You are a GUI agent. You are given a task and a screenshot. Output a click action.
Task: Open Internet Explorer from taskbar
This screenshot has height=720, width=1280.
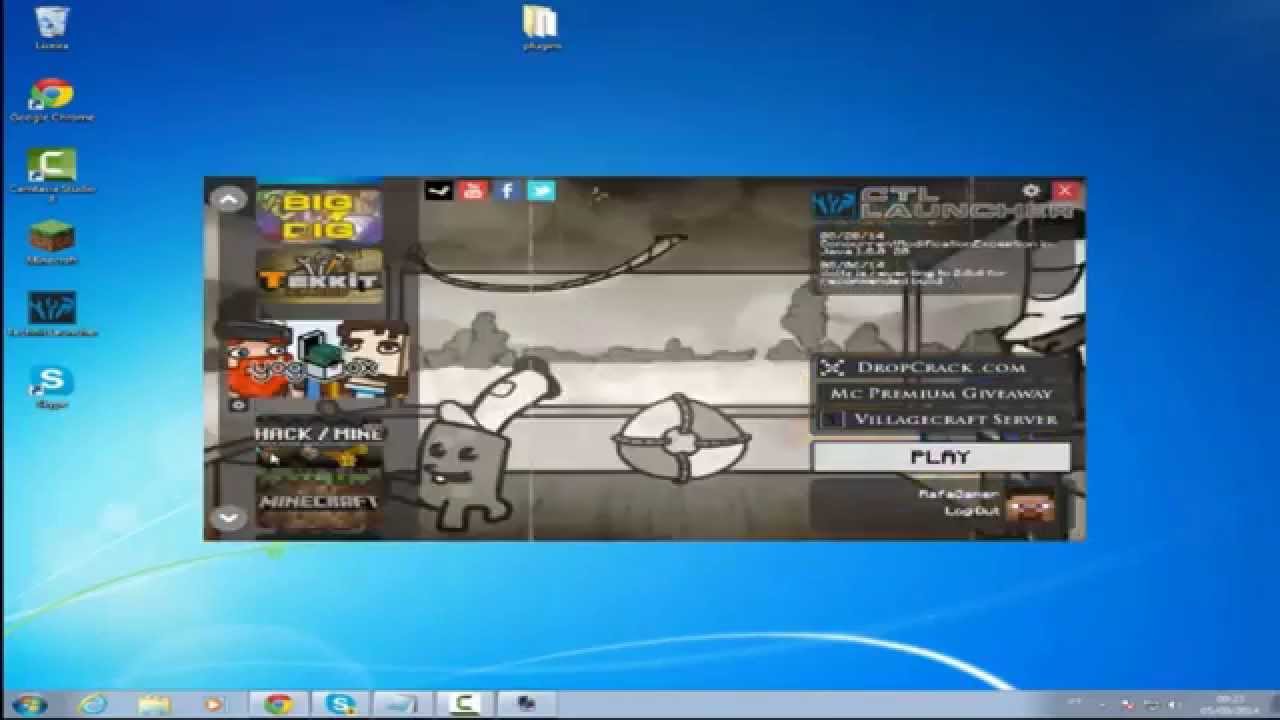pos(92,704)
